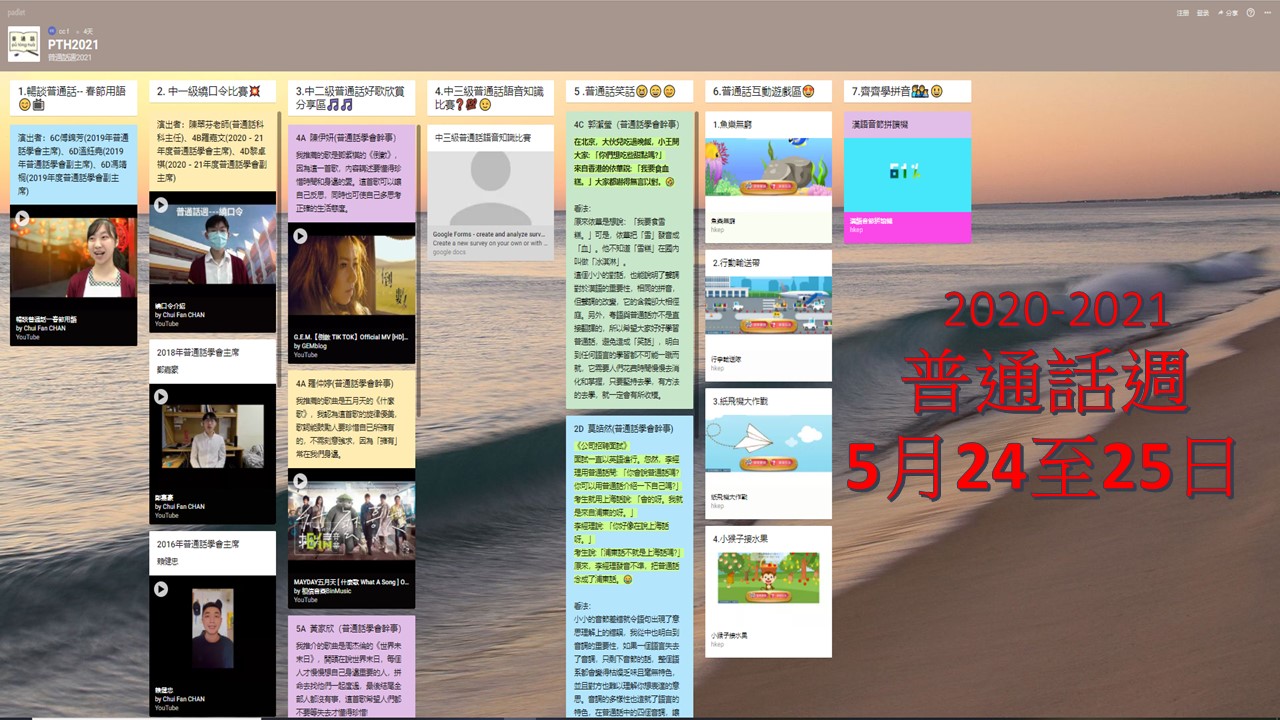
Task: Click the PTH2021 board logo image
Action: (x=24, y=44)
